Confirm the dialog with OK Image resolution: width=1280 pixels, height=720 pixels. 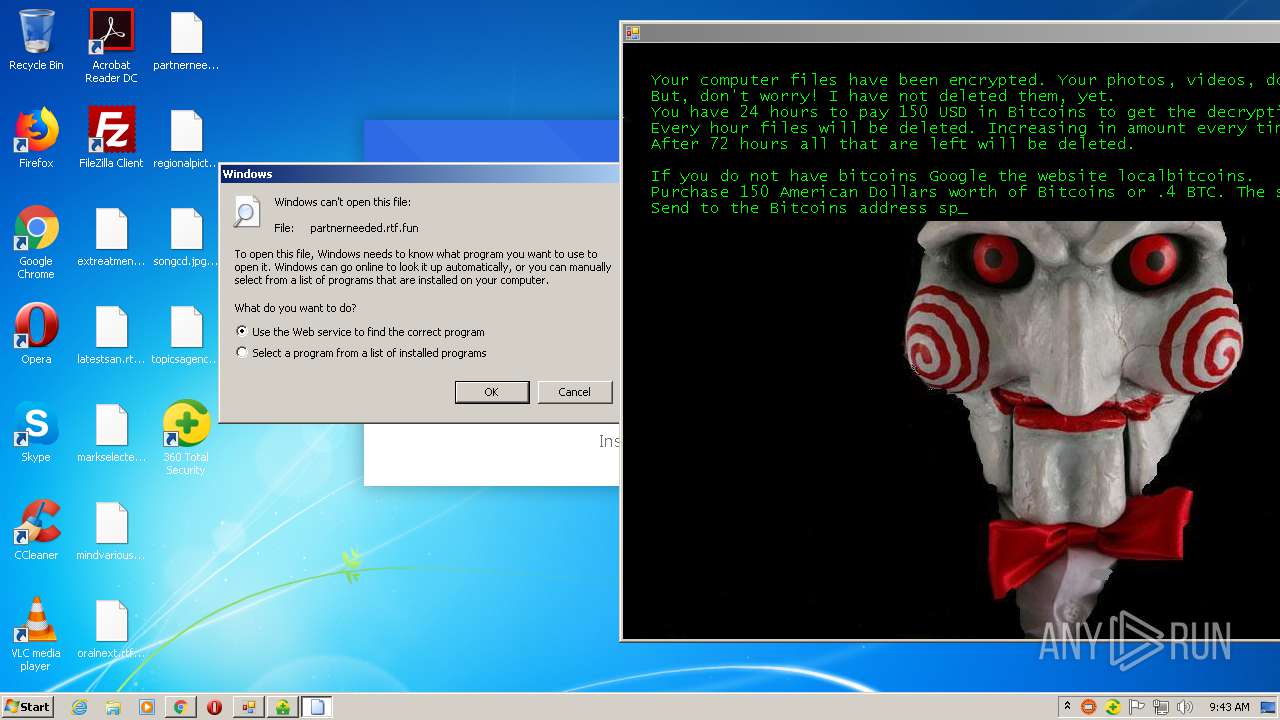491,392
